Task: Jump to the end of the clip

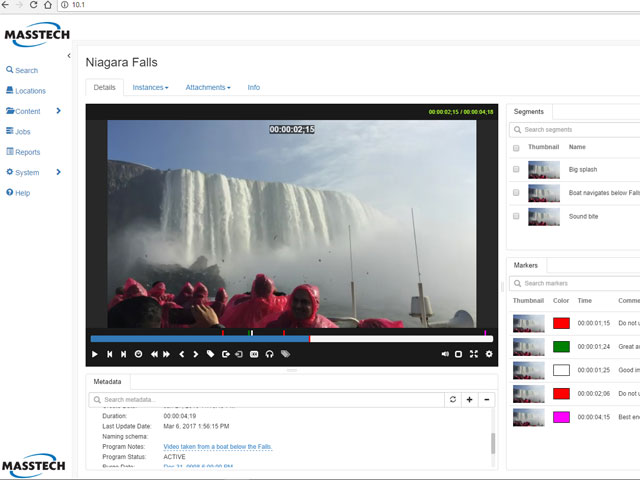Action: [123, 354]
